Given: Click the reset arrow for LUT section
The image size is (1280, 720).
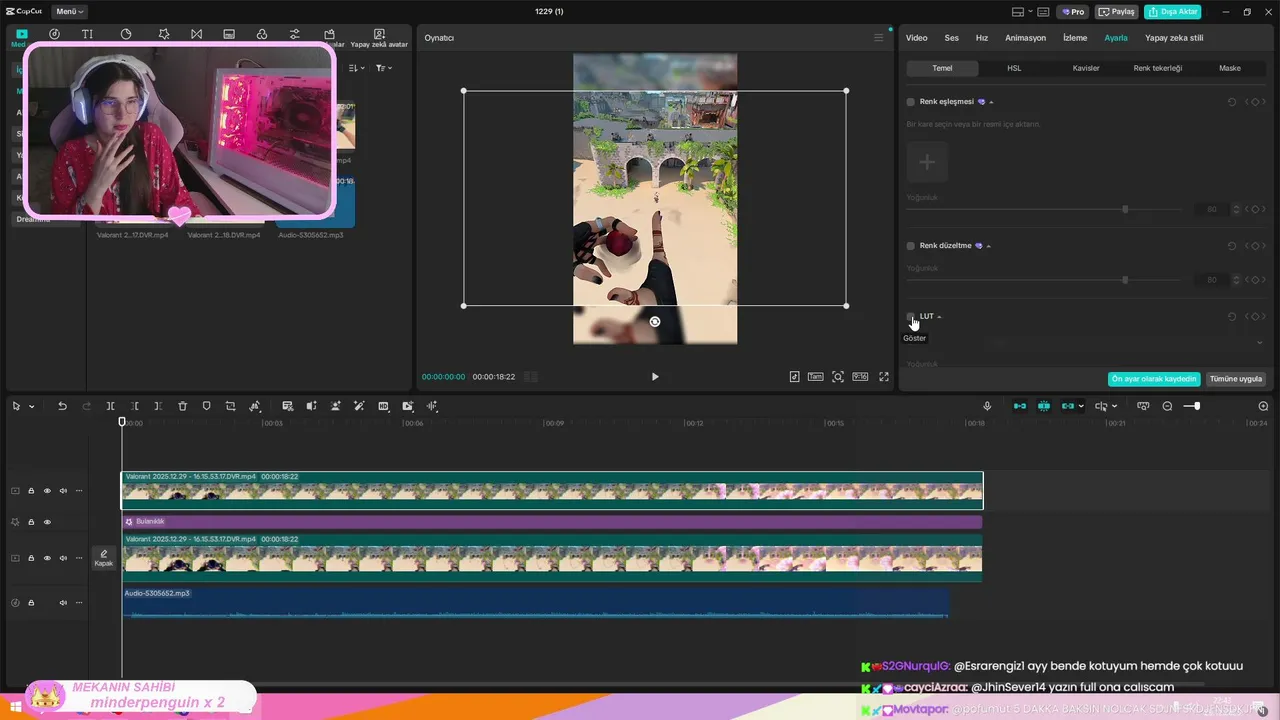Looking at the screenshot, I should [x=1232, y=317].
